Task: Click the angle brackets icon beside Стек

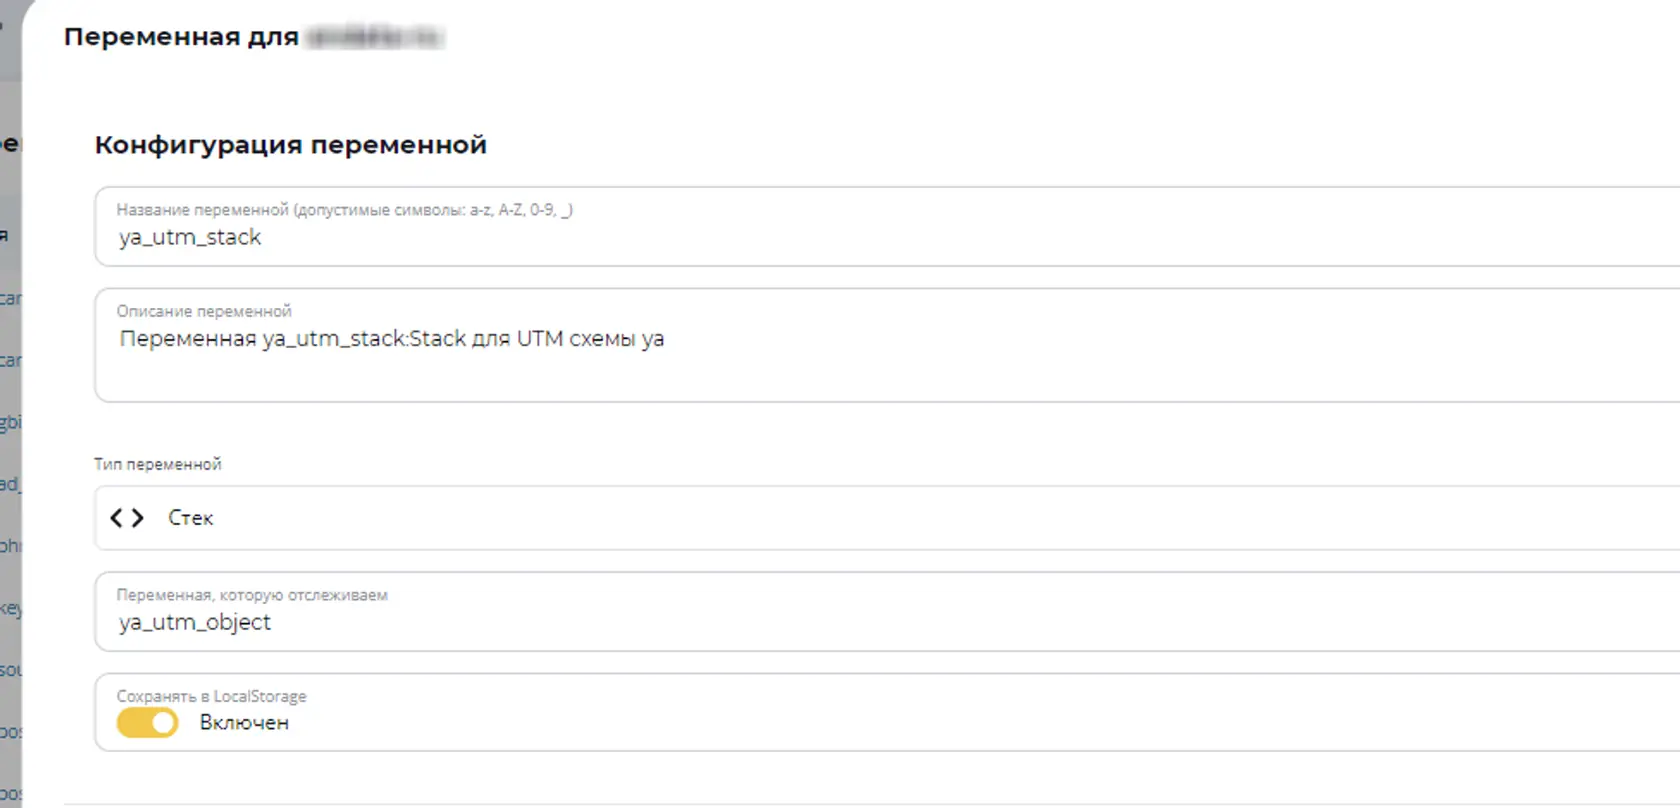Action: pyautogui.click(x=127, y=518)
